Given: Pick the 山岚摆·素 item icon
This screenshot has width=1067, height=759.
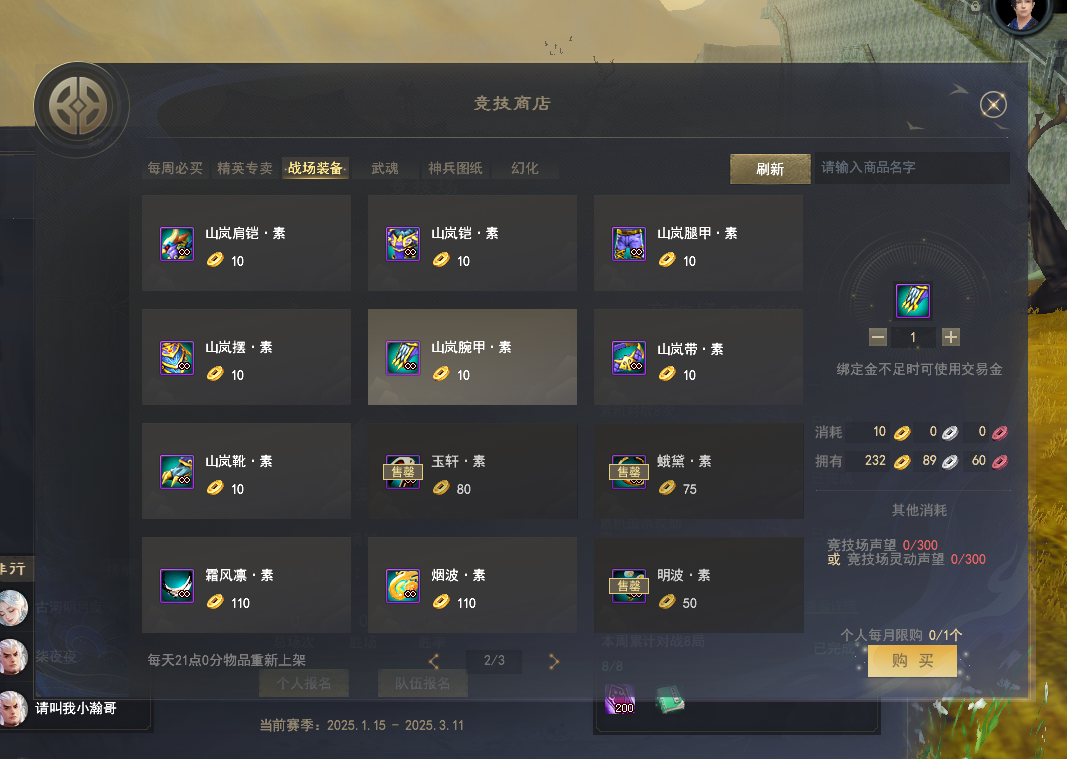Looking at the screenshot, I should (177, 358).
